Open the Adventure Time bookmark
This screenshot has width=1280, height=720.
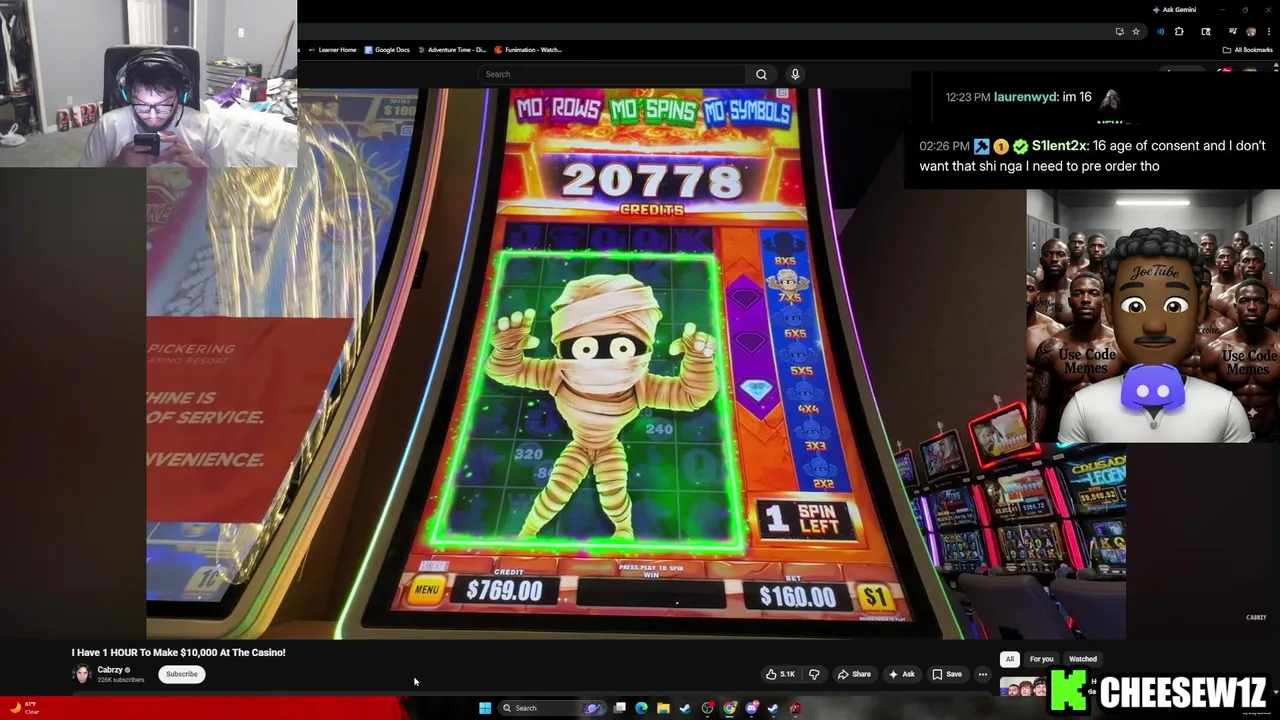(x=452, y=50)
